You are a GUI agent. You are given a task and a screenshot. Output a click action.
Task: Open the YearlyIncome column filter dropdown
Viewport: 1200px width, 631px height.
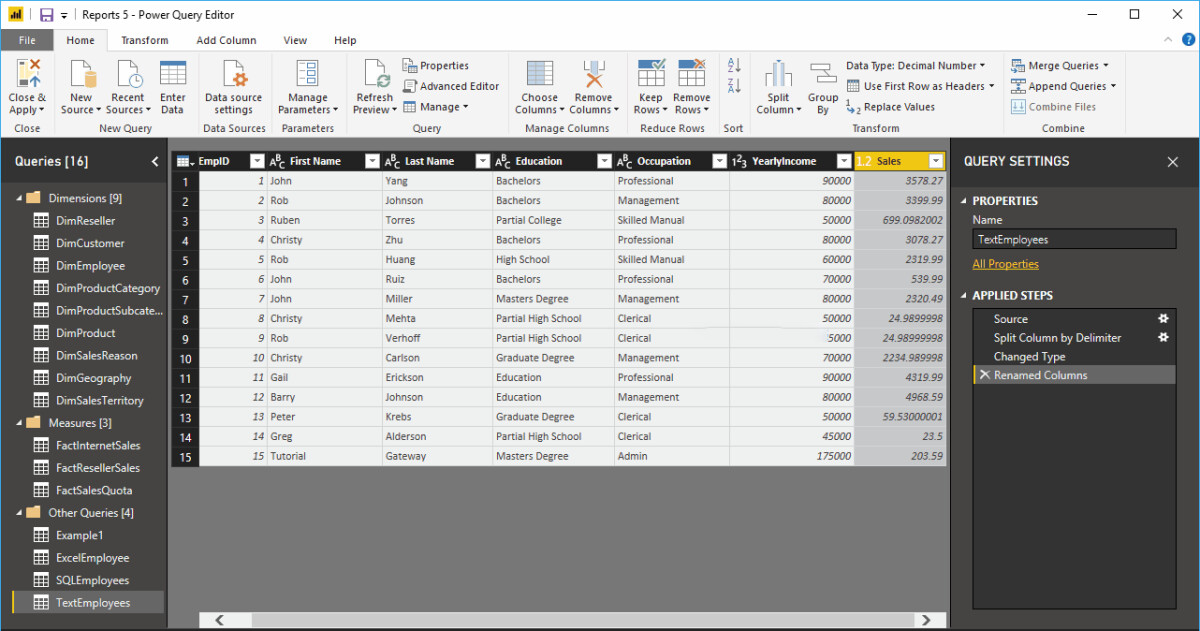click(844, 161)
